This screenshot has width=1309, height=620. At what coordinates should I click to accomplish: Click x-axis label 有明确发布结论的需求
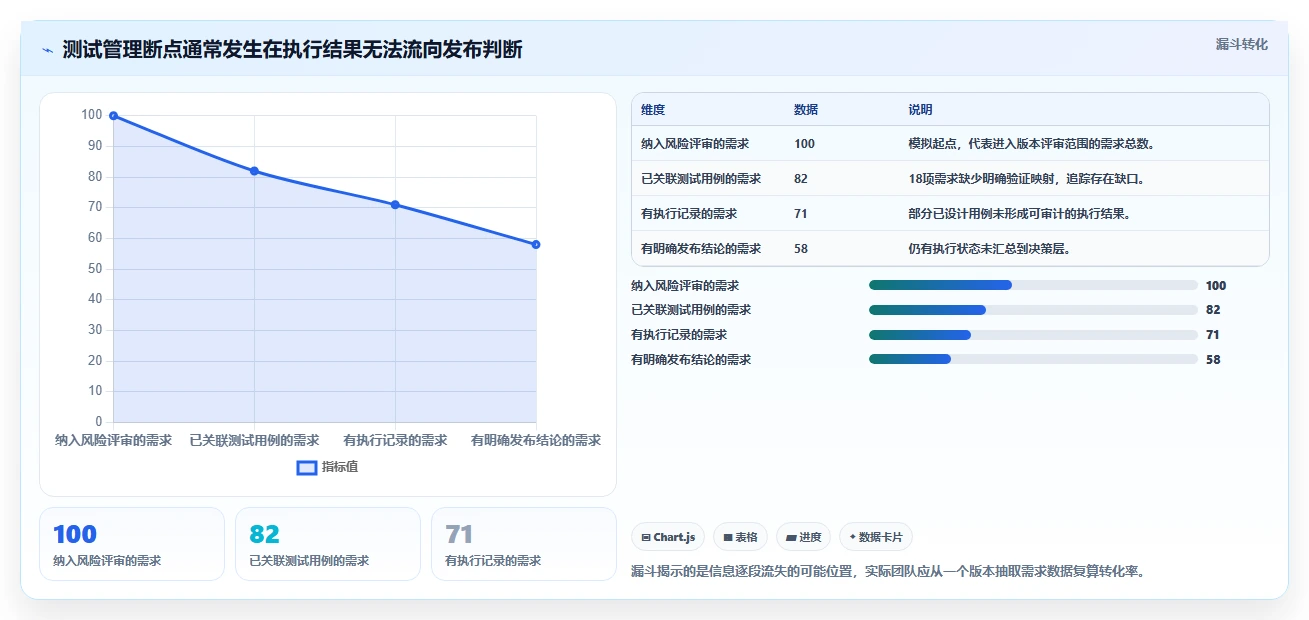click(x=536, y=440)
